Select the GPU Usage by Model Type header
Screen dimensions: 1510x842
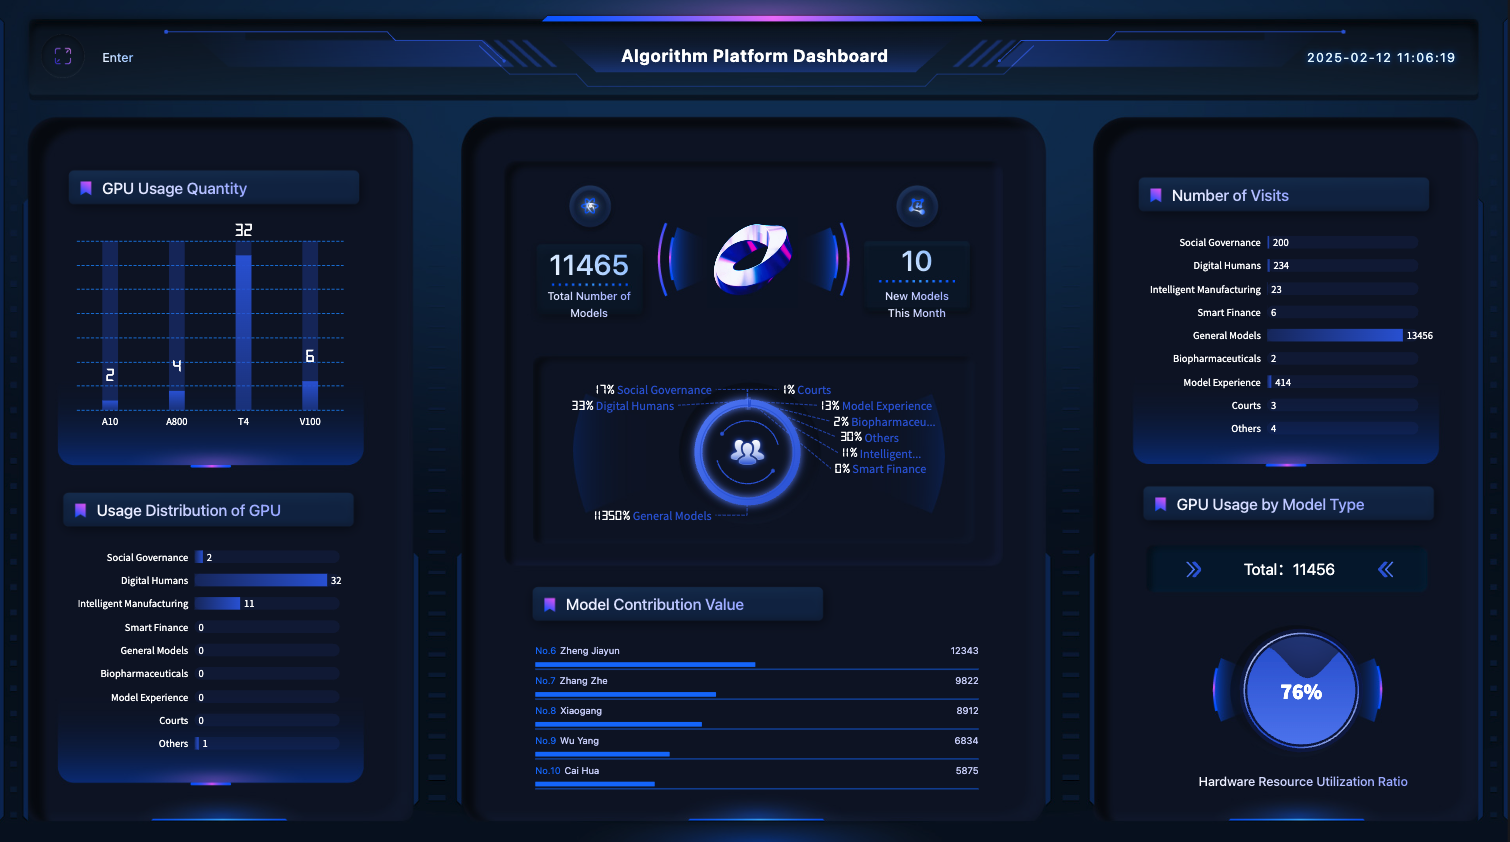[1269, 504]
